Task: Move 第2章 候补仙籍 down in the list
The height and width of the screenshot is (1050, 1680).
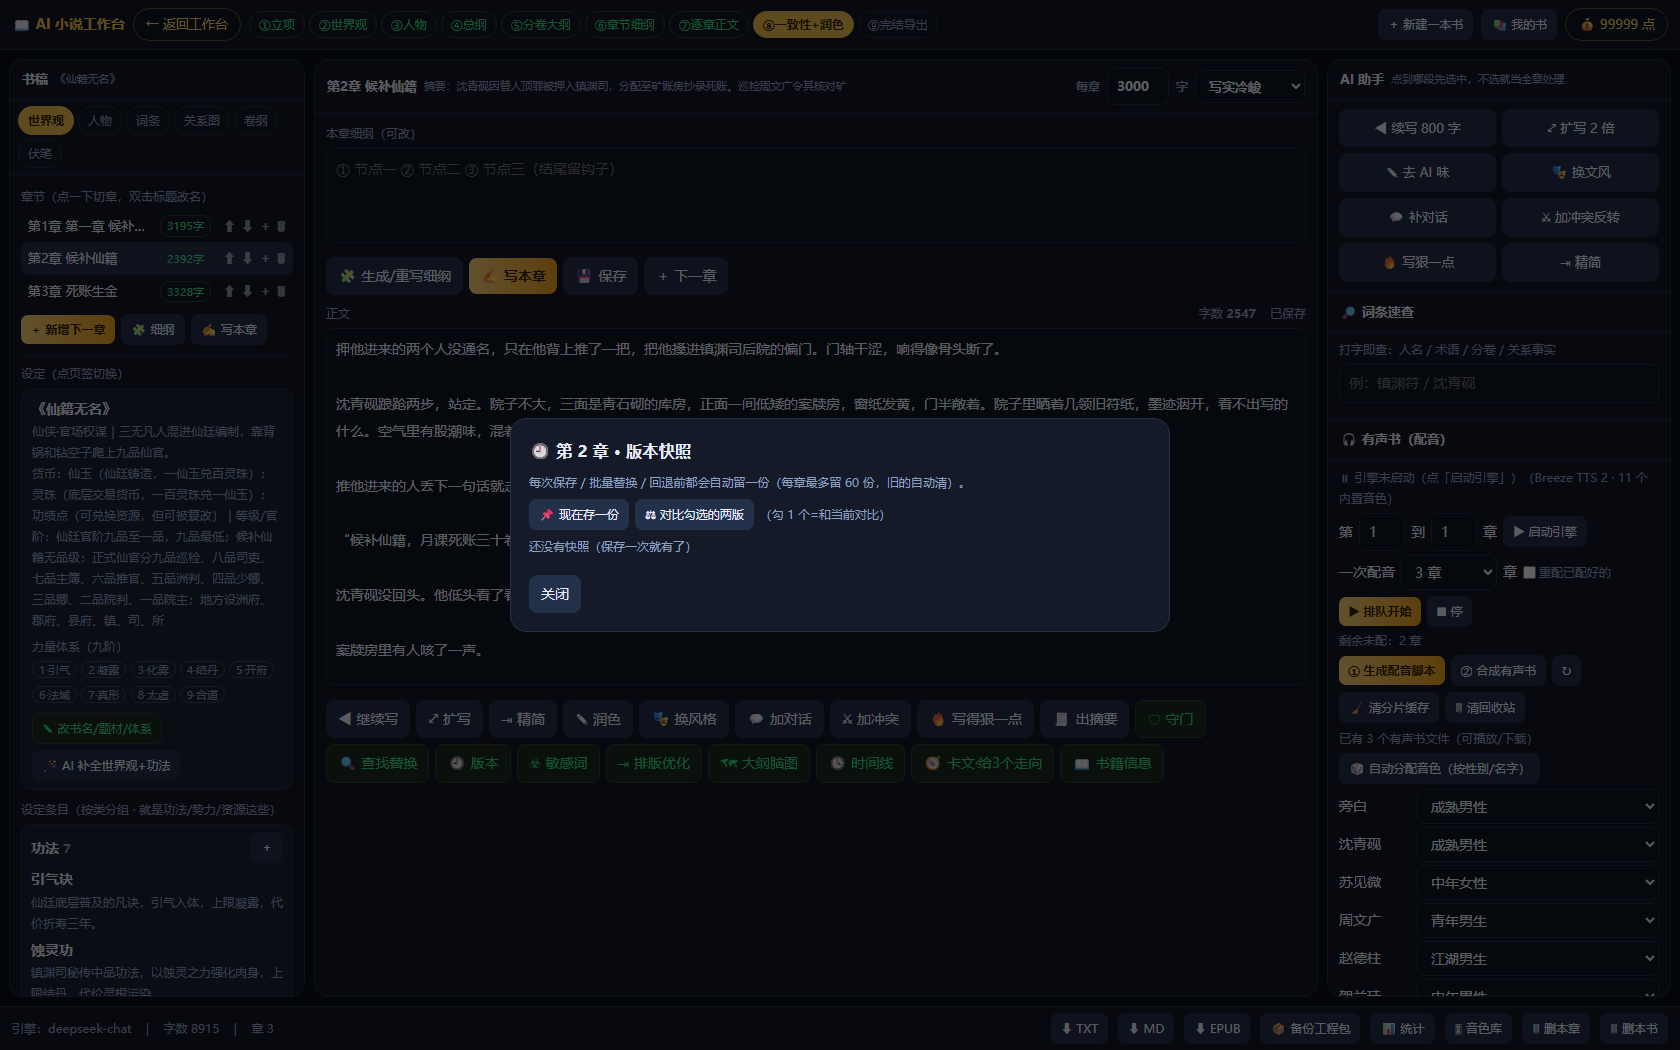Action: (248, 259)
